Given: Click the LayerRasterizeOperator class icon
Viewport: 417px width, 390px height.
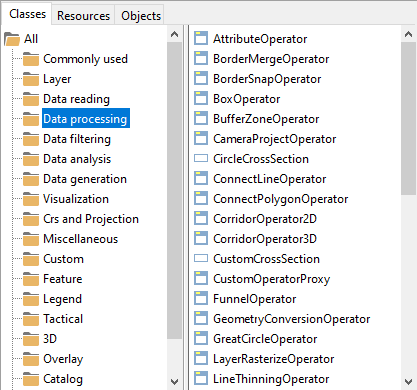Looking at the screenshot, I should click(x=201, y=358).
